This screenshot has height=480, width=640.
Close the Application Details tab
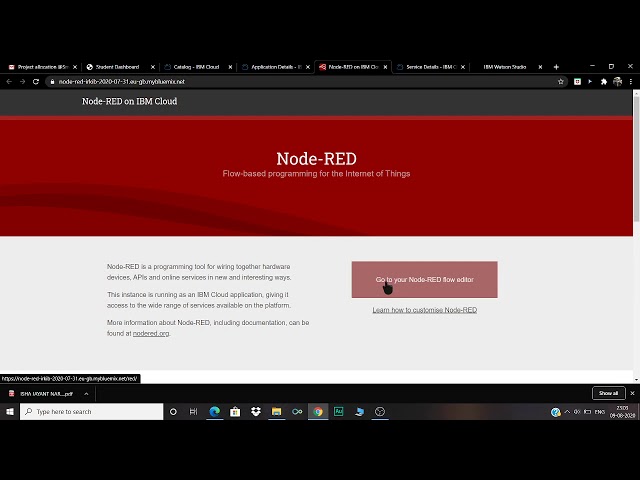click(x=308, y=67)
